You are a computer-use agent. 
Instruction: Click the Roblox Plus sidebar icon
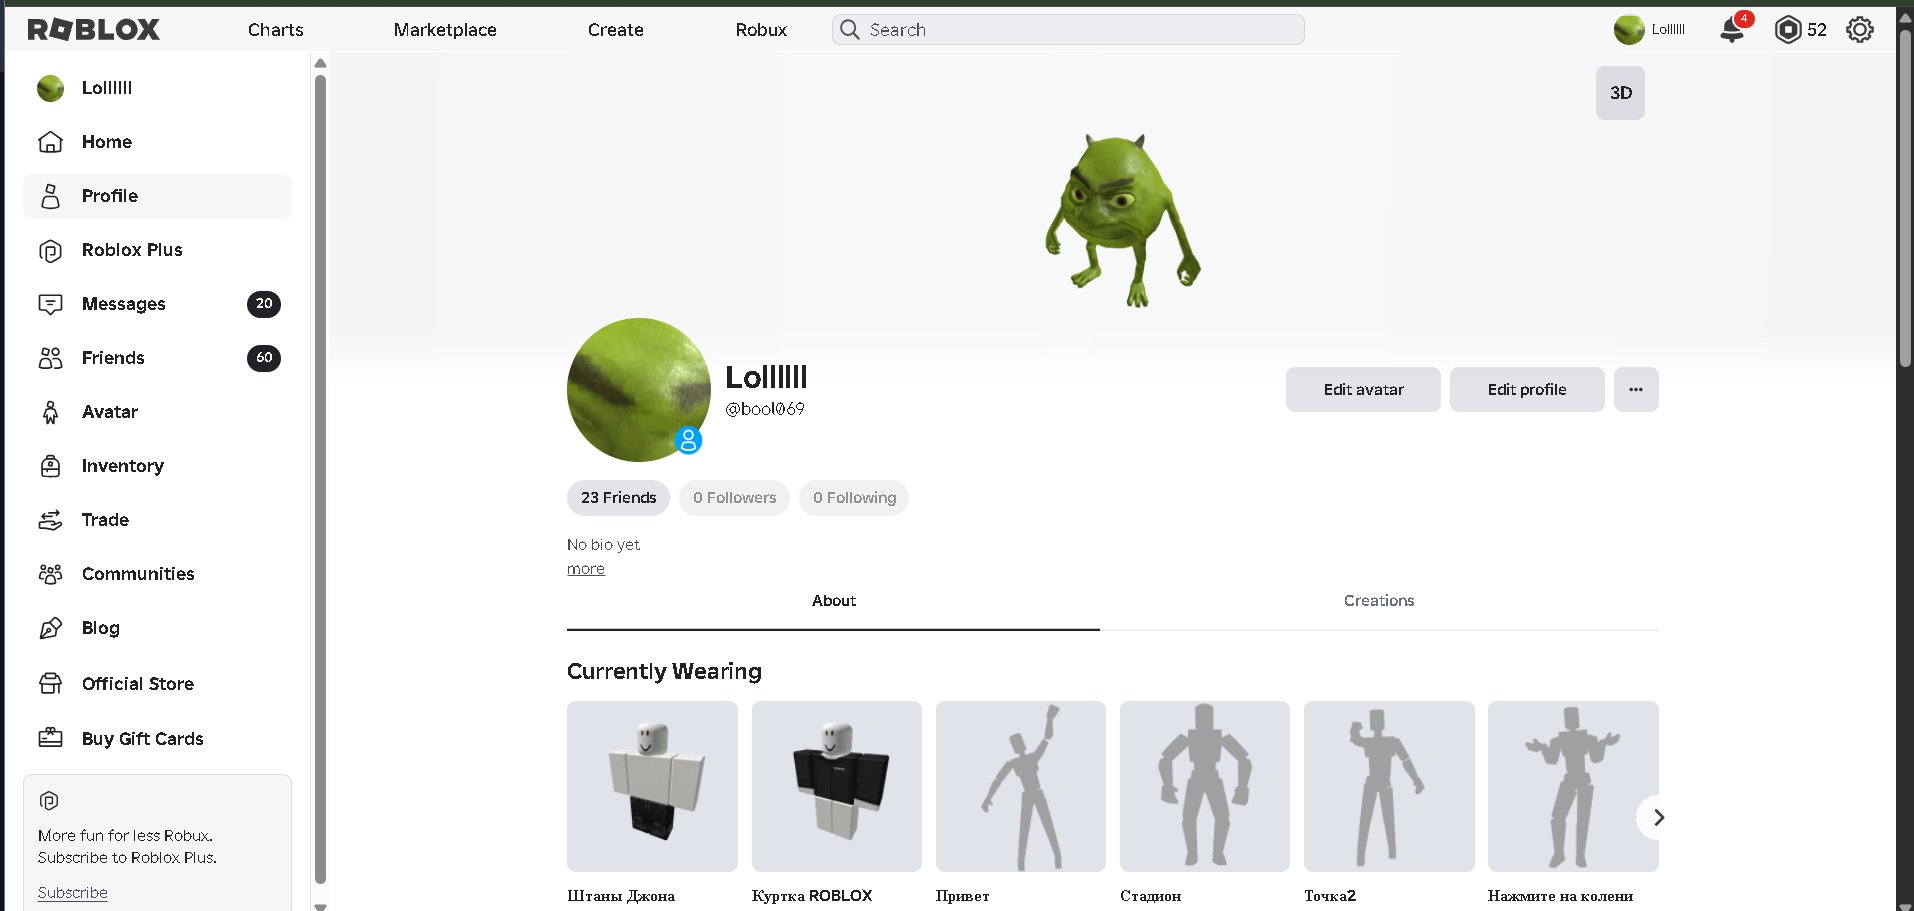click(50, 250)
